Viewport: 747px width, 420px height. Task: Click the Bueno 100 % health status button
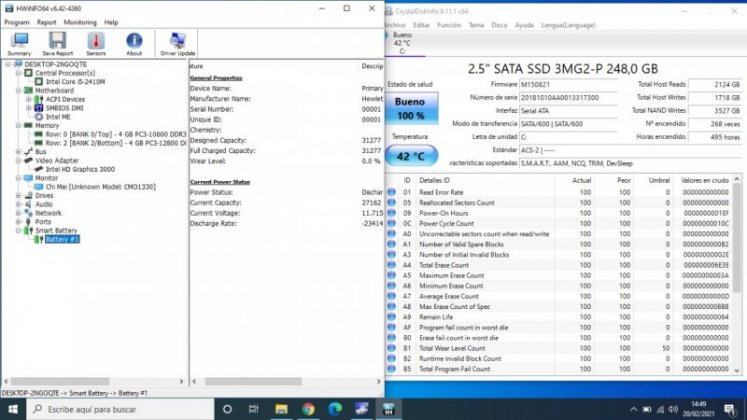[410, 108]
